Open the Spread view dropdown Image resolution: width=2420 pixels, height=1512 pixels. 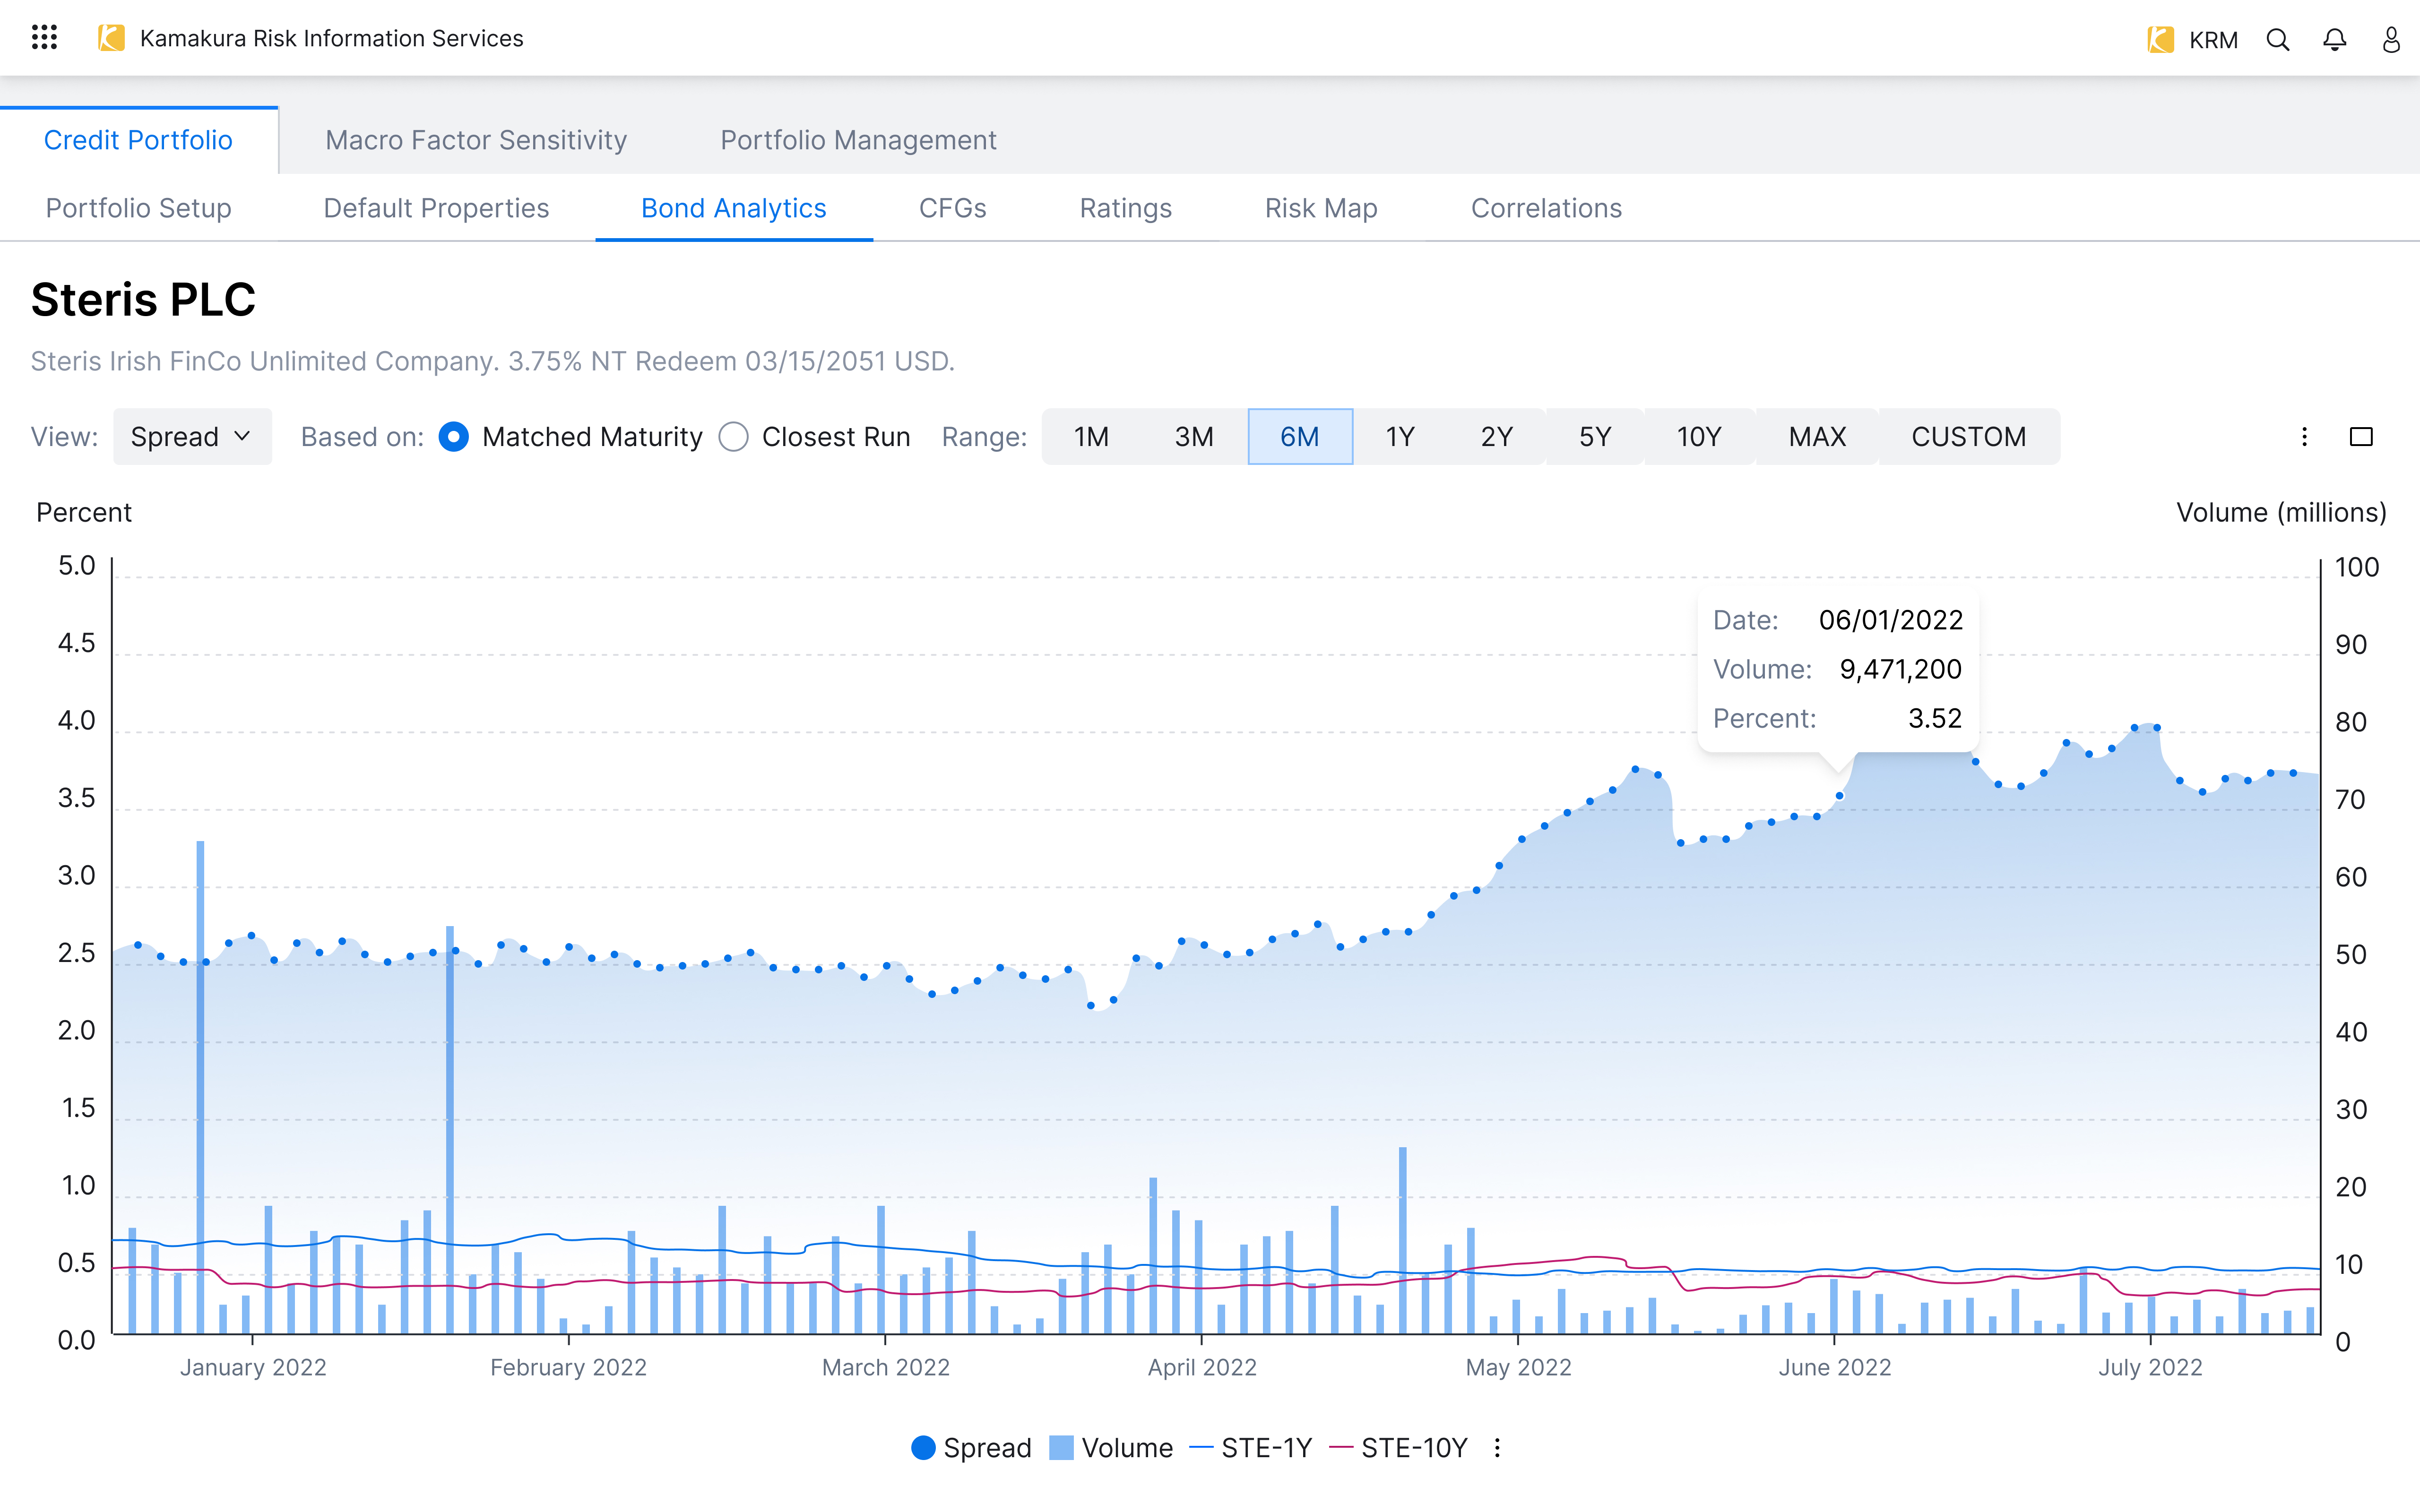coord(191,437)
